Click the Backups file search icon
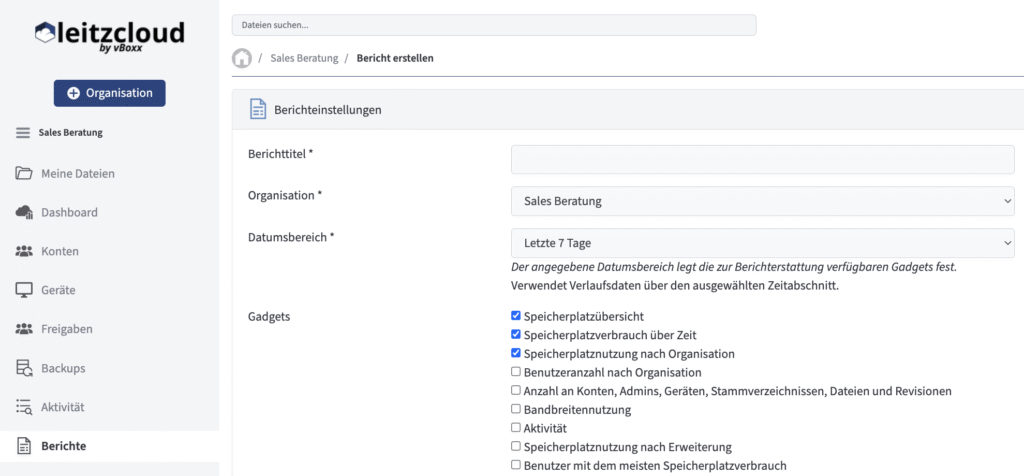 [x=24, y=368]
